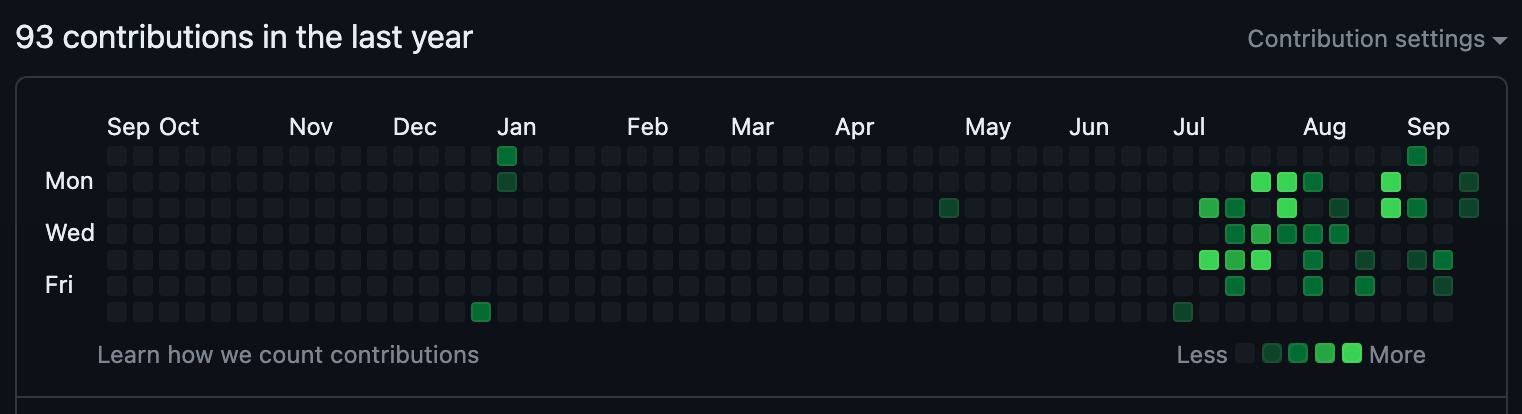Select Monday cell in the Aug label column

pos(1313,182)
